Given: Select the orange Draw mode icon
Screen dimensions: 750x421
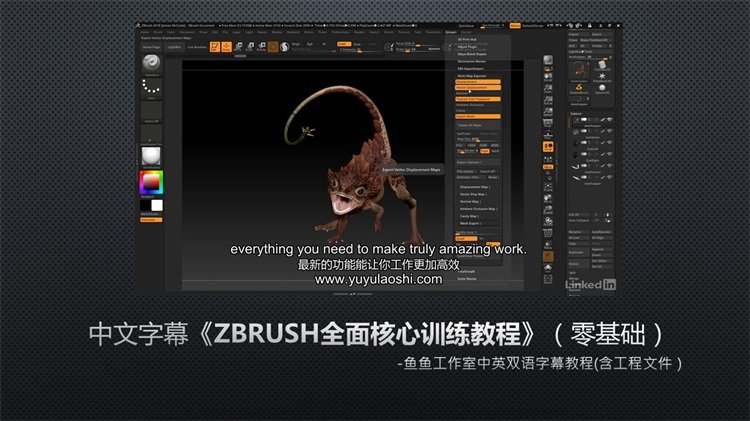Looking at the screenshot, I should click(x=226, y=46).
